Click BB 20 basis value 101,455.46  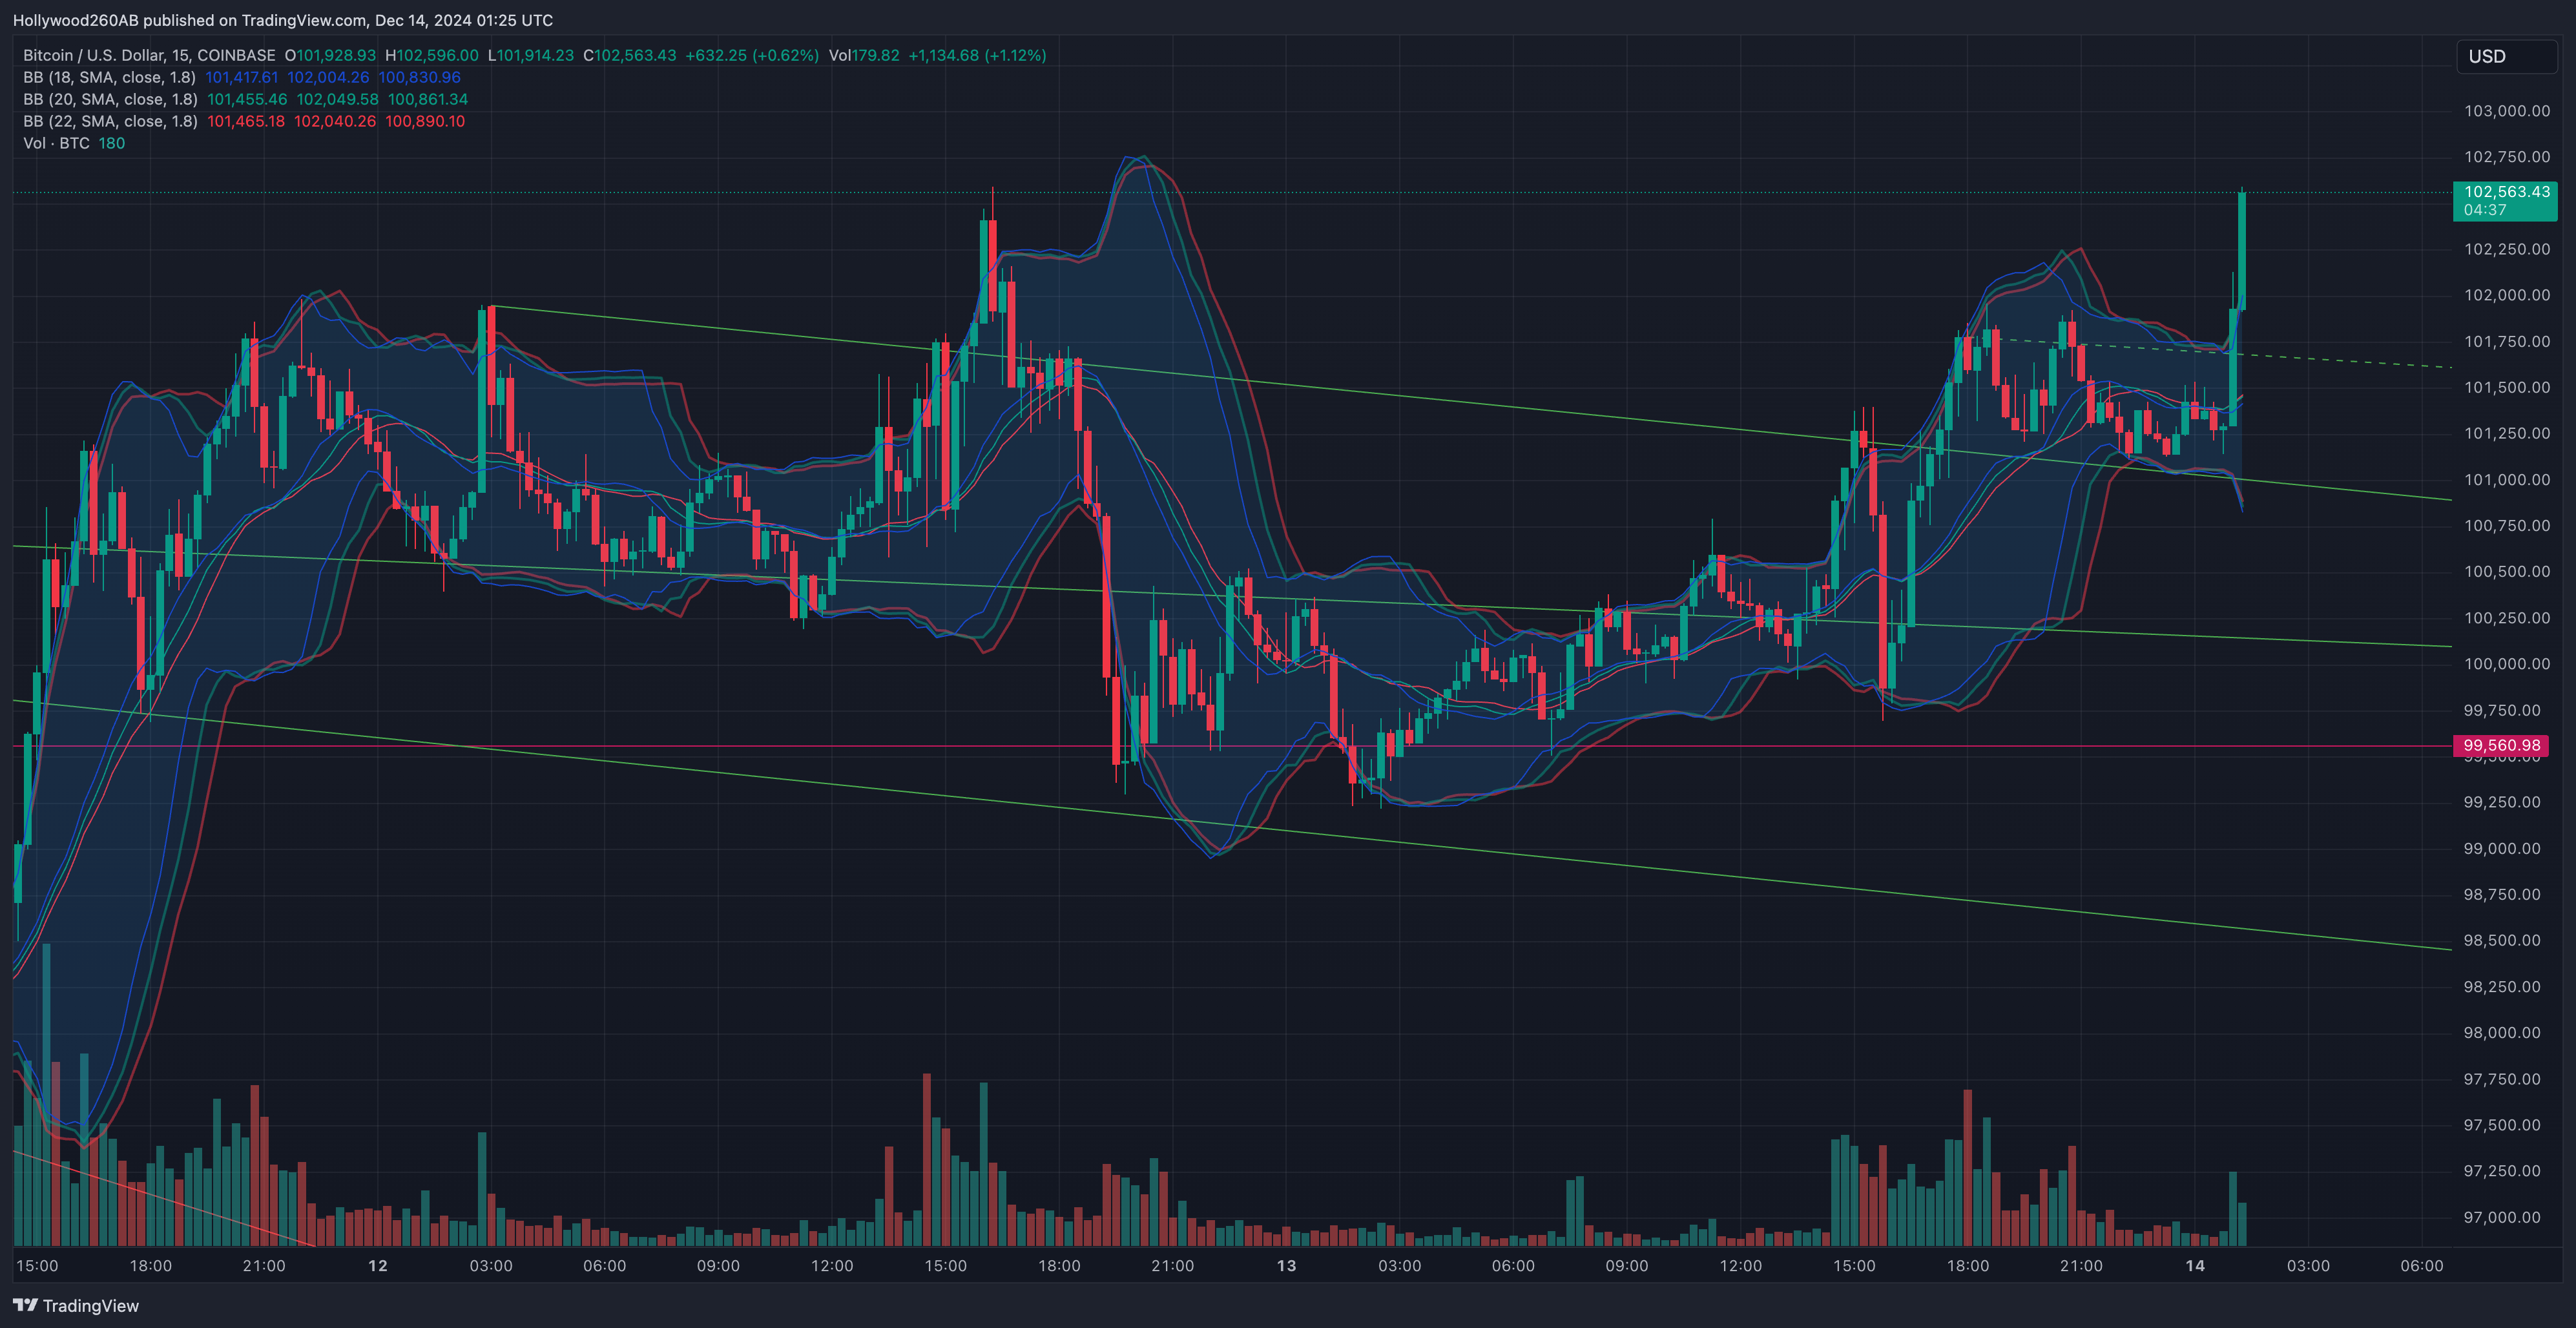[x=247, y=99]
